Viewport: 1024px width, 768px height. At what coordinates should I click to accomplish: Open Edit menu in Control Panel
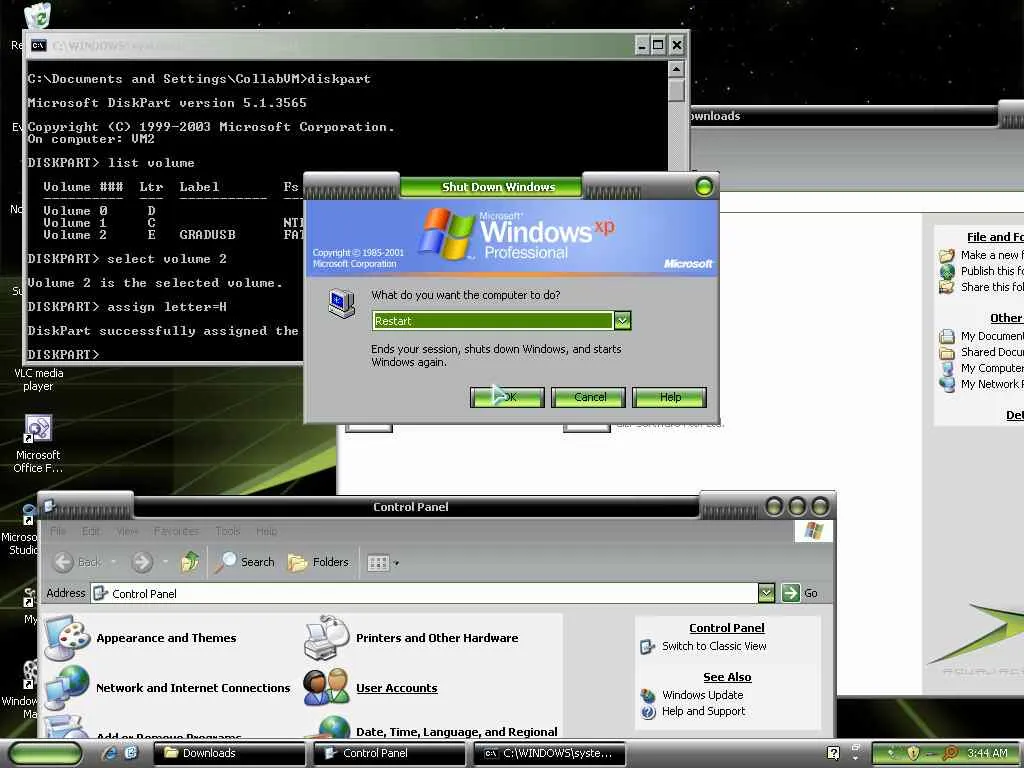click(x=91, y=531)
